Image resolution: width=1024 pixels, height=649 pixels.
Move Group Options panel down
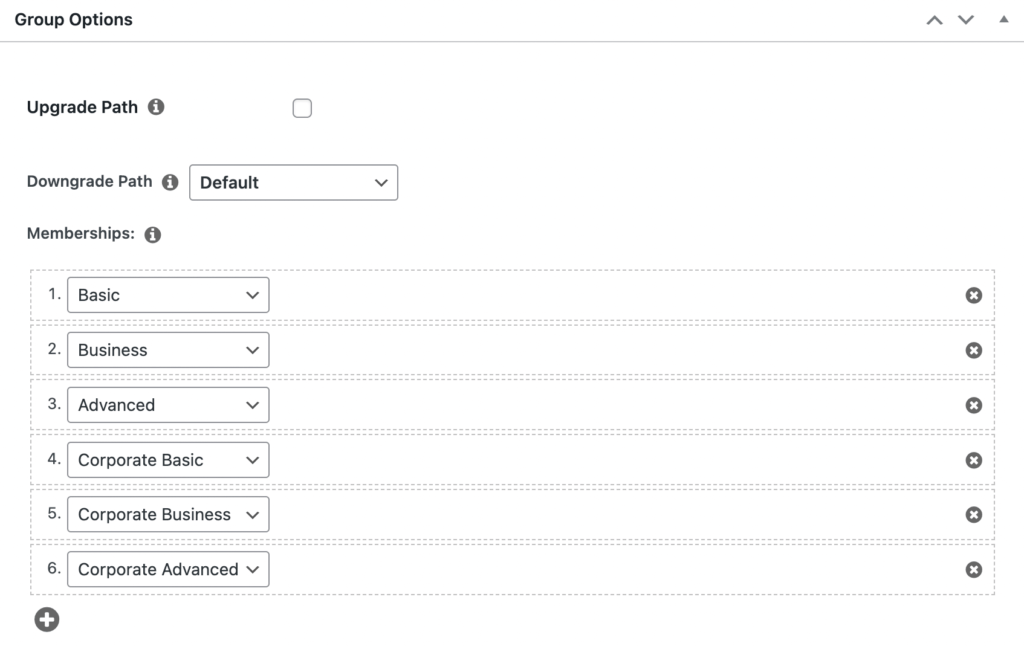[x=966, y=20]
